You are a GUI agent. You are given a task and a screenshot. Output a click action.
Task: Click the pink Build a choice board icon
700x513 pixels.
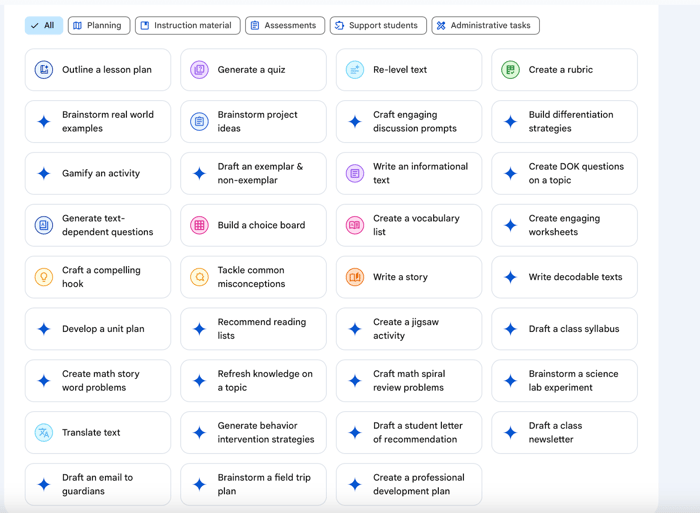199,225
